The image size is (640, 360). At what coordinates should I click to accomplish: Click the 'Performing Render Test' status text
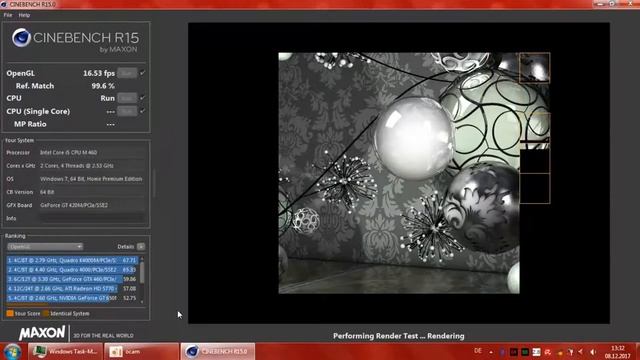[x=398, y=336]
